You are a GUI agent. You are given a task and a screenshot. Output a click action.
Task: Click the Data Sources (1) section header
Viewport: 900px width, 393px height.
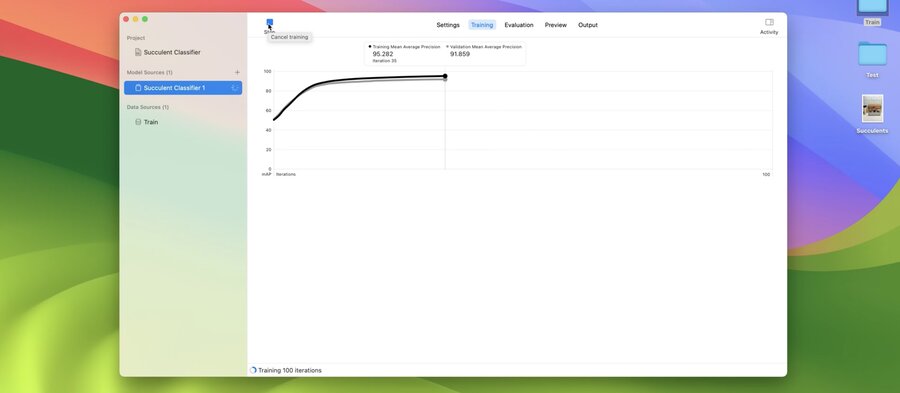(148, 107)
